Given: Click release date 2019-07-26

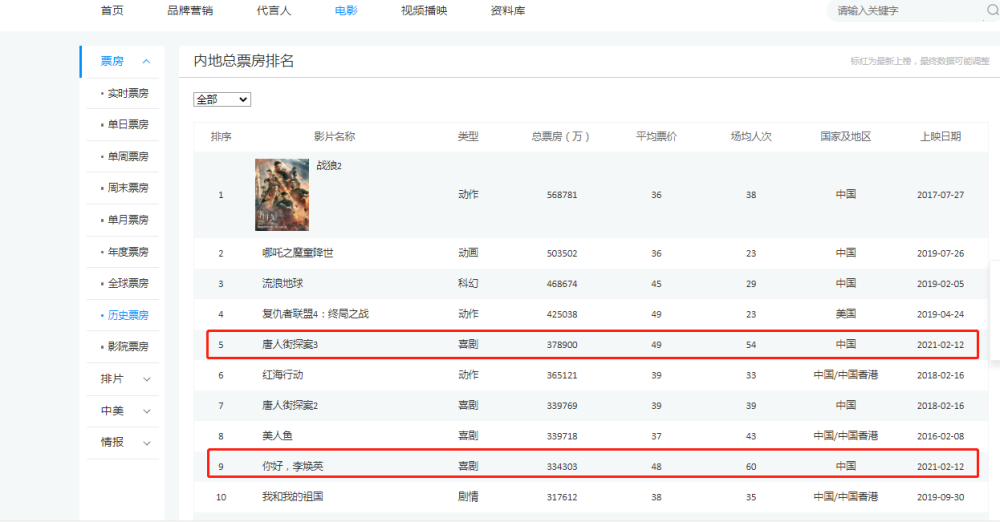Looking at the screenshot, I should [x=941, y=253].
